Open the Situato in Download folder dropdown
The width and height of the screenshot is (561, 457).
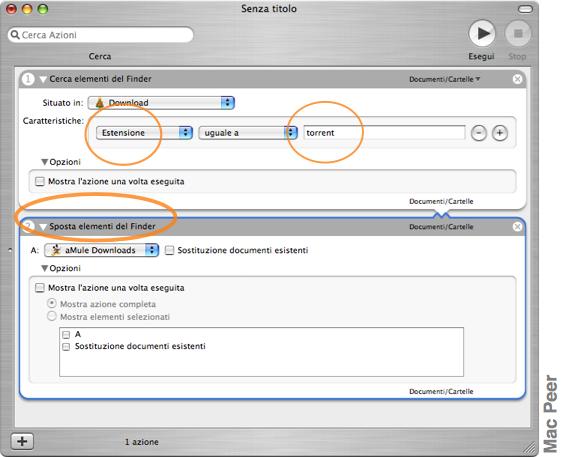[161, 103]
